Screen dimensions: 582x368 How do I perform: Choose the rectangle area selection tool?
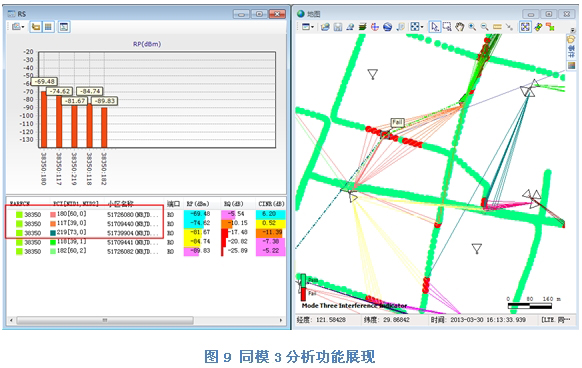pos(447,27)
